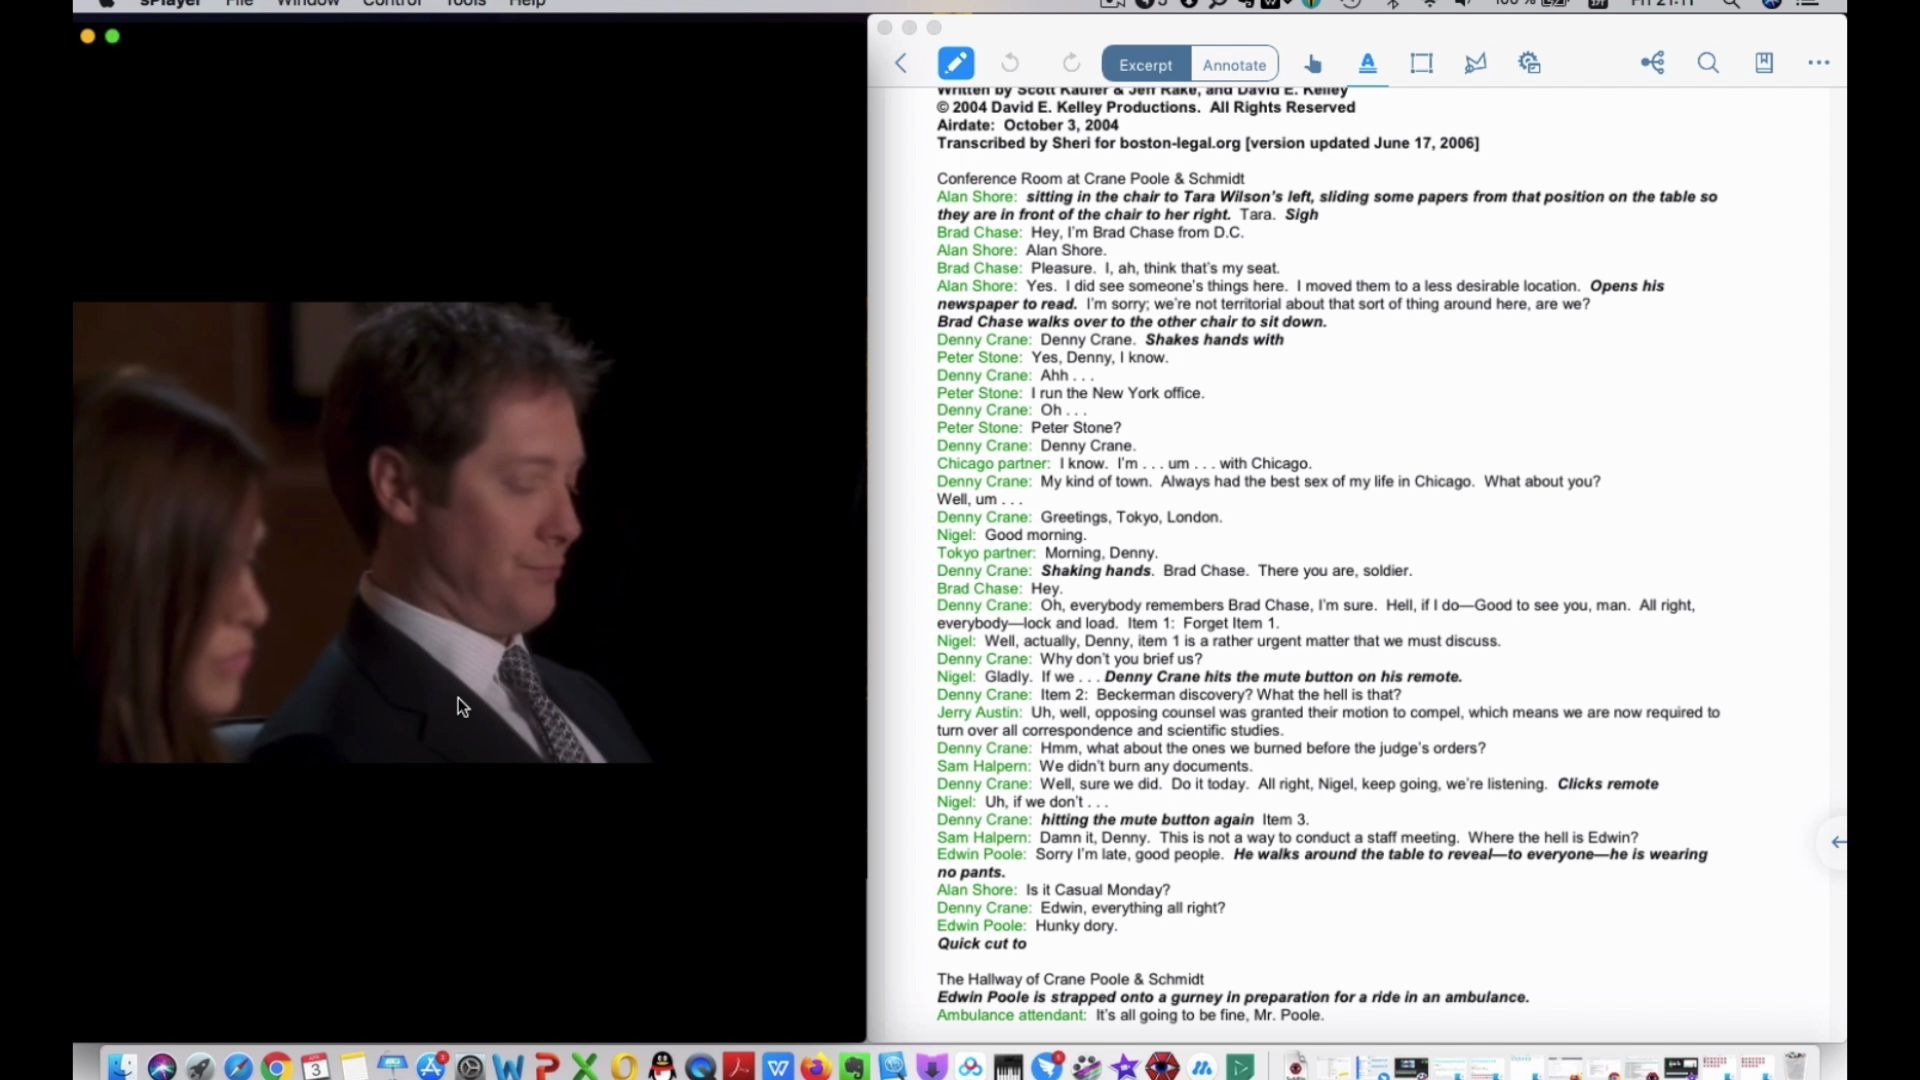Open the Help menu
The height and width of the screenshot is (1080, 1920).
[527, 4]
